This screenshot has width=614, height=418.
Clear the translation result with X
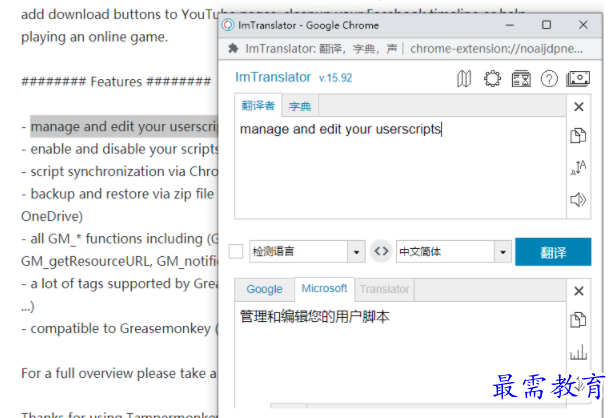579,291
